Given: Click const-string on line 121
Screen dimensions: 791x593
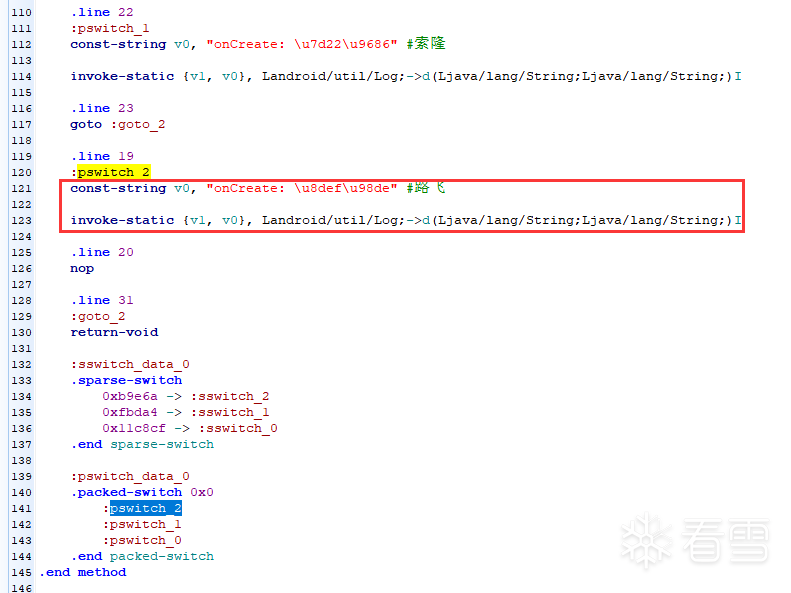Looking at the screenshot, I should [x=118, y=189].
